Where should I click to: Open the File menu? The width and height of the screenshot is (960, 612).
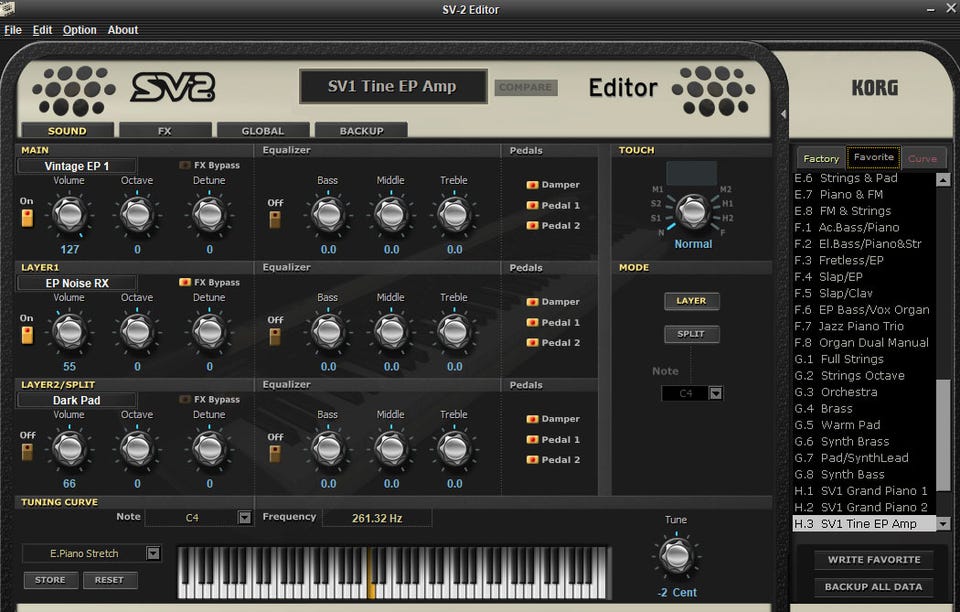click(x=13, y=30)
